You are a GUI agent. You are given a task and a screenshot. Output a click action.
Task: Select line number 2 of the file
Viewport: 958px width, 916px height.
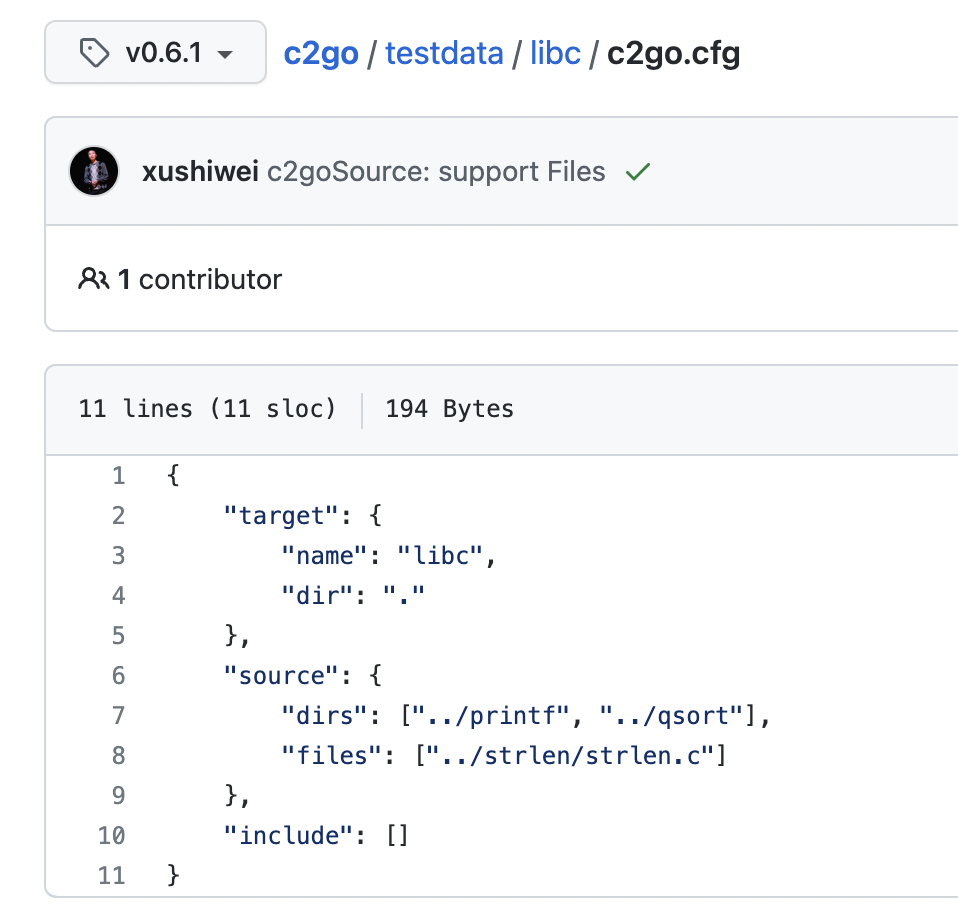(119, 516)
